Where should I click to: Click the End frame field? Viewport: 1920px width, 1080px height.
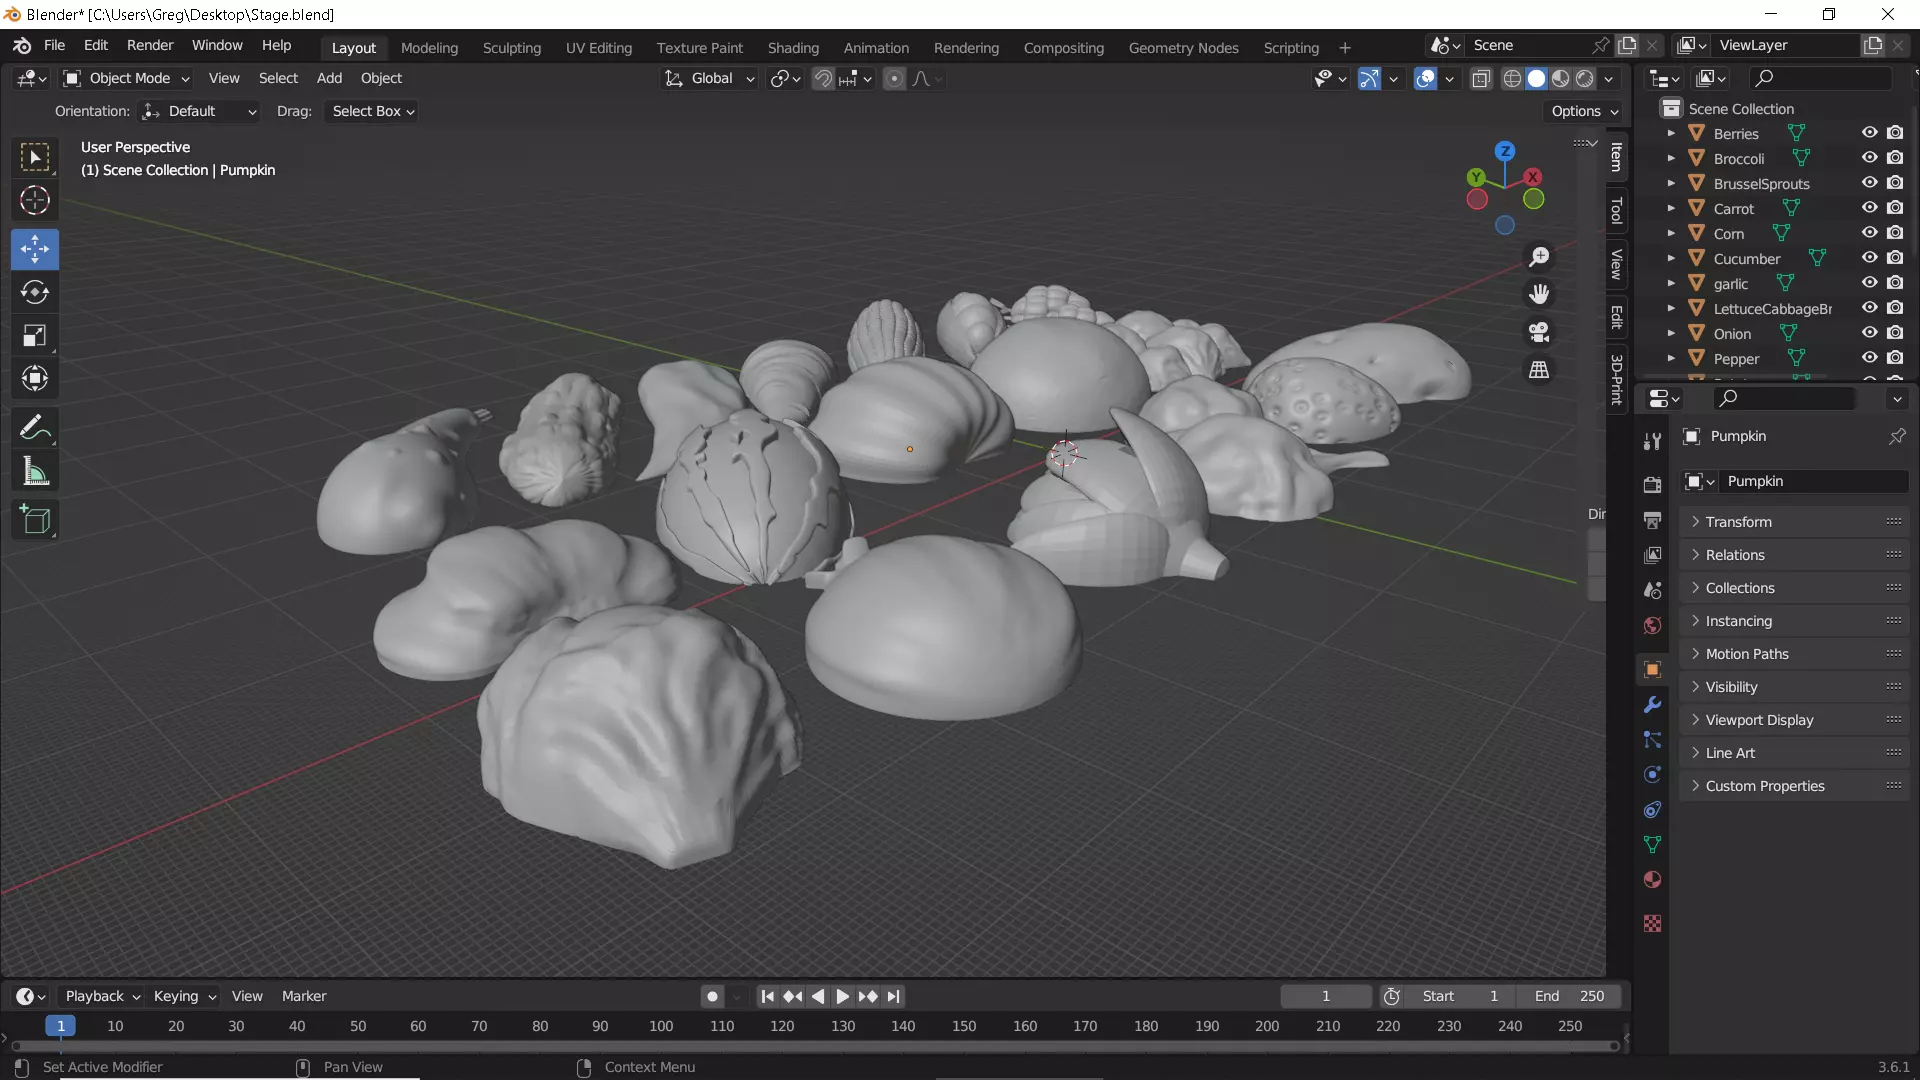coord(1570,996)
